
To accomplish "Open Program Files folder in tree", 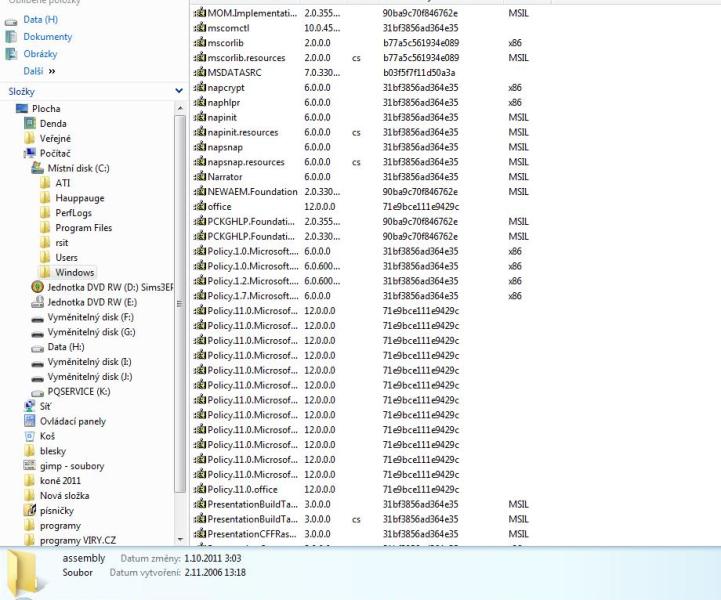I will click(x=83, y=228).
